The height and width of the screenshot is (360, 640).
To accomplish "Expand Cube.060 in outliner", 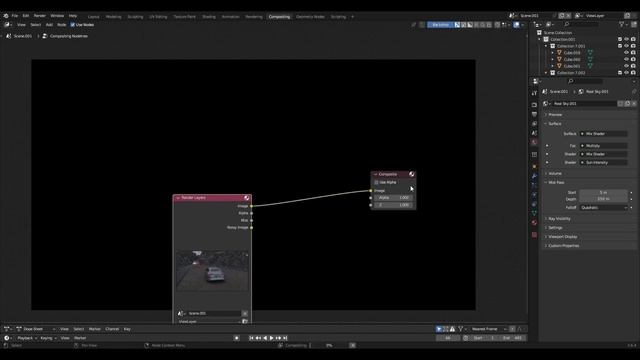I will (x=553, y=59).
